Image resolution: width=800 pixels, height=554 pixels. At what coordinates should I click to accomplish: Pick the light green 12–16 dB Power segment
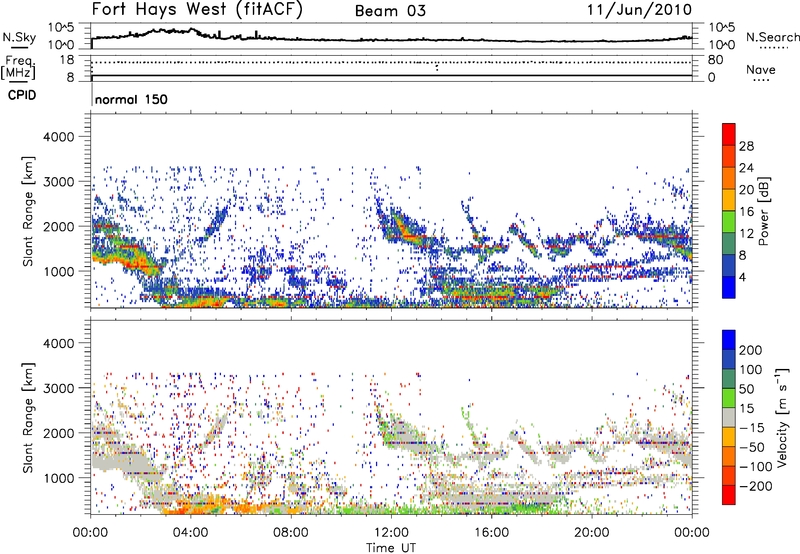click(x=729, y=222)
